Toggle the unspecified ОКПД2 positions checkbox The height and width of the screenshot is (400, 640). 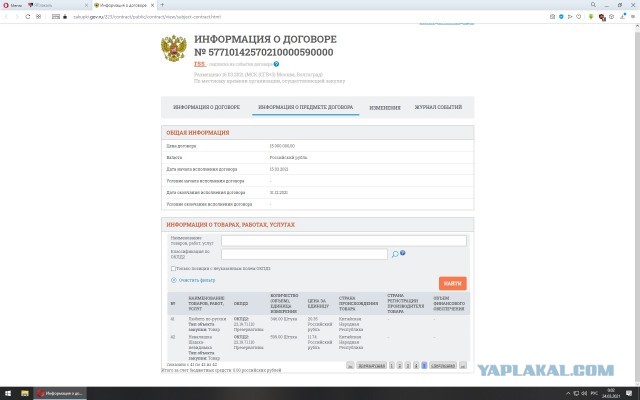[173, 269]
